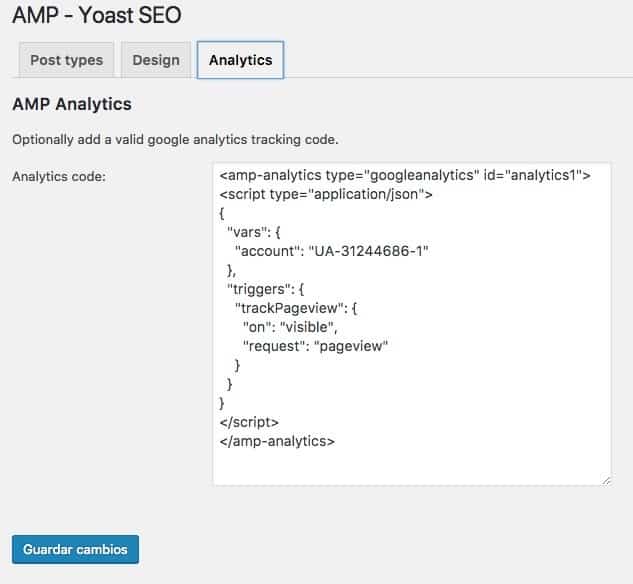Click the AMP Analytics heading
The image size is (633, 584).
coord(72,104)
